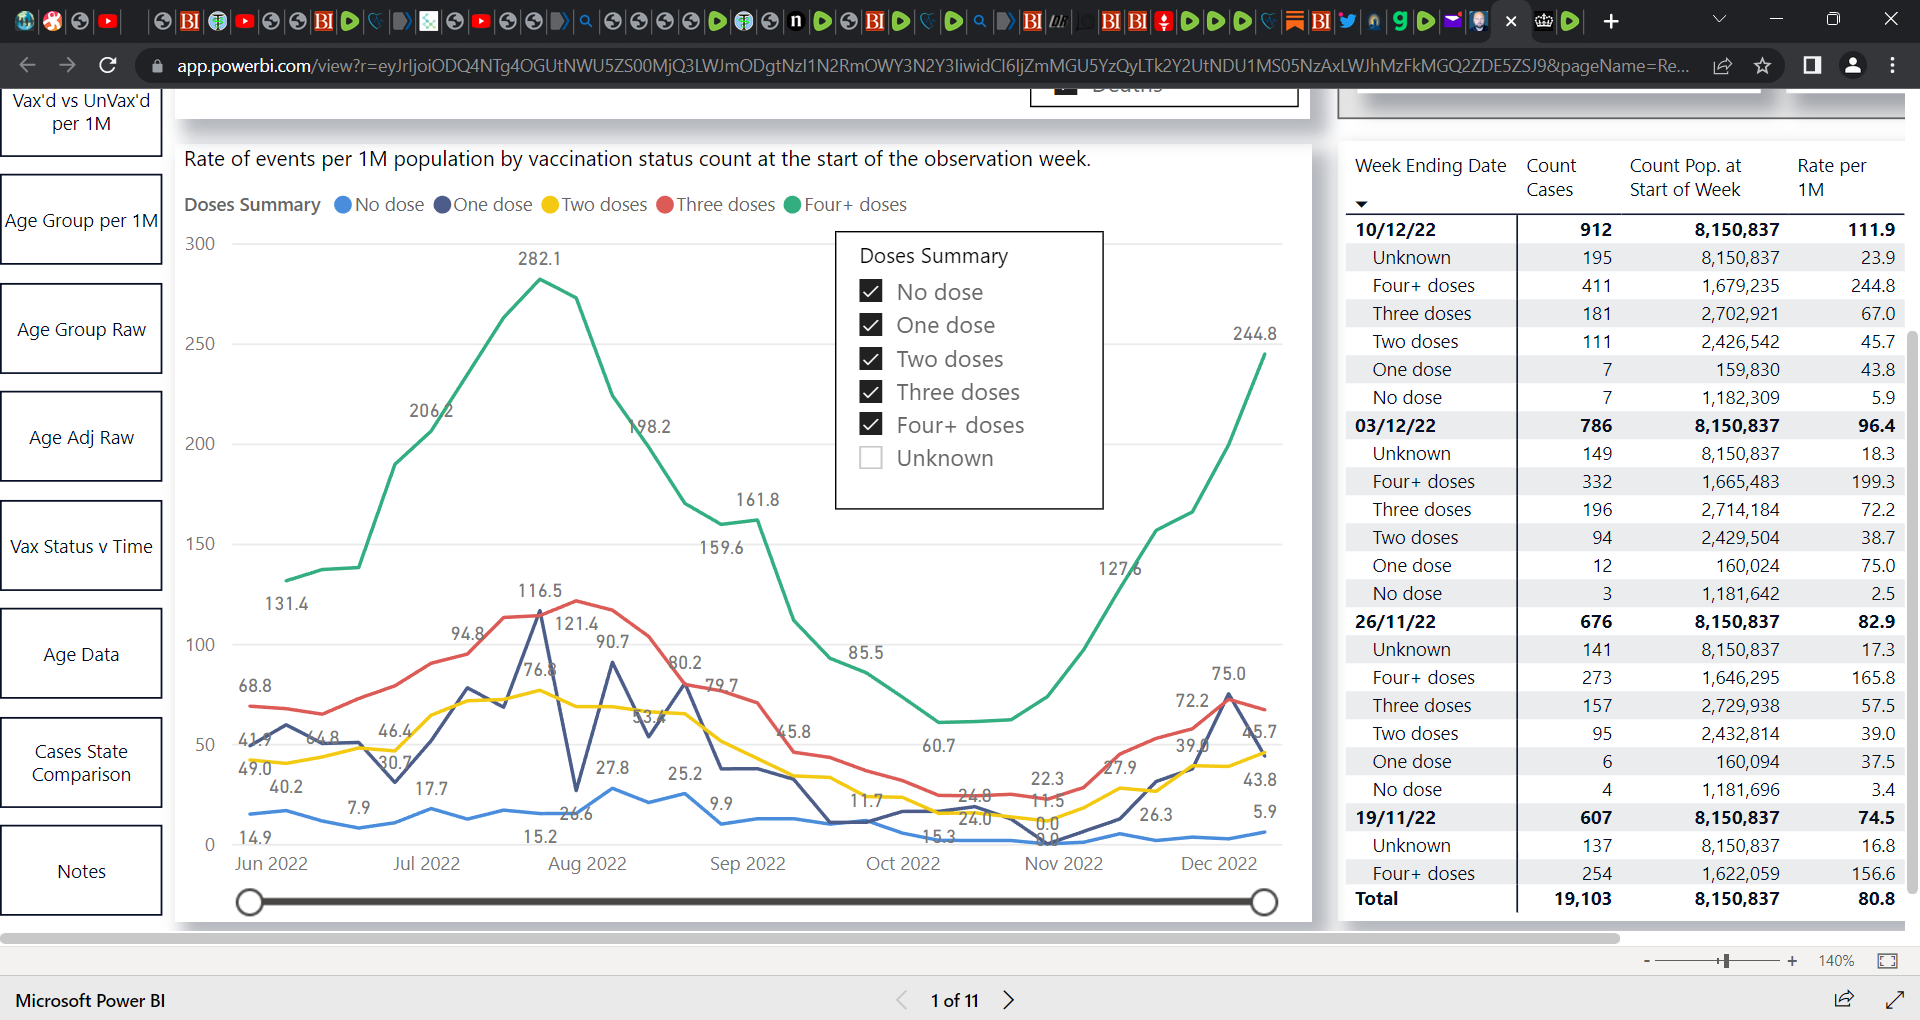Go to next report page
This screenshot has height=1020, width=1920.
point(1009,1000)
